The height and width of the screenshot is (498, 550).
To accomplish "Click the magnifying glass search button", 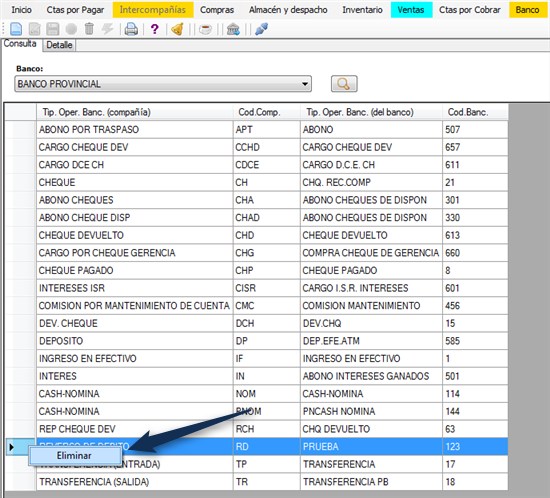I will [x=344, y=83].
